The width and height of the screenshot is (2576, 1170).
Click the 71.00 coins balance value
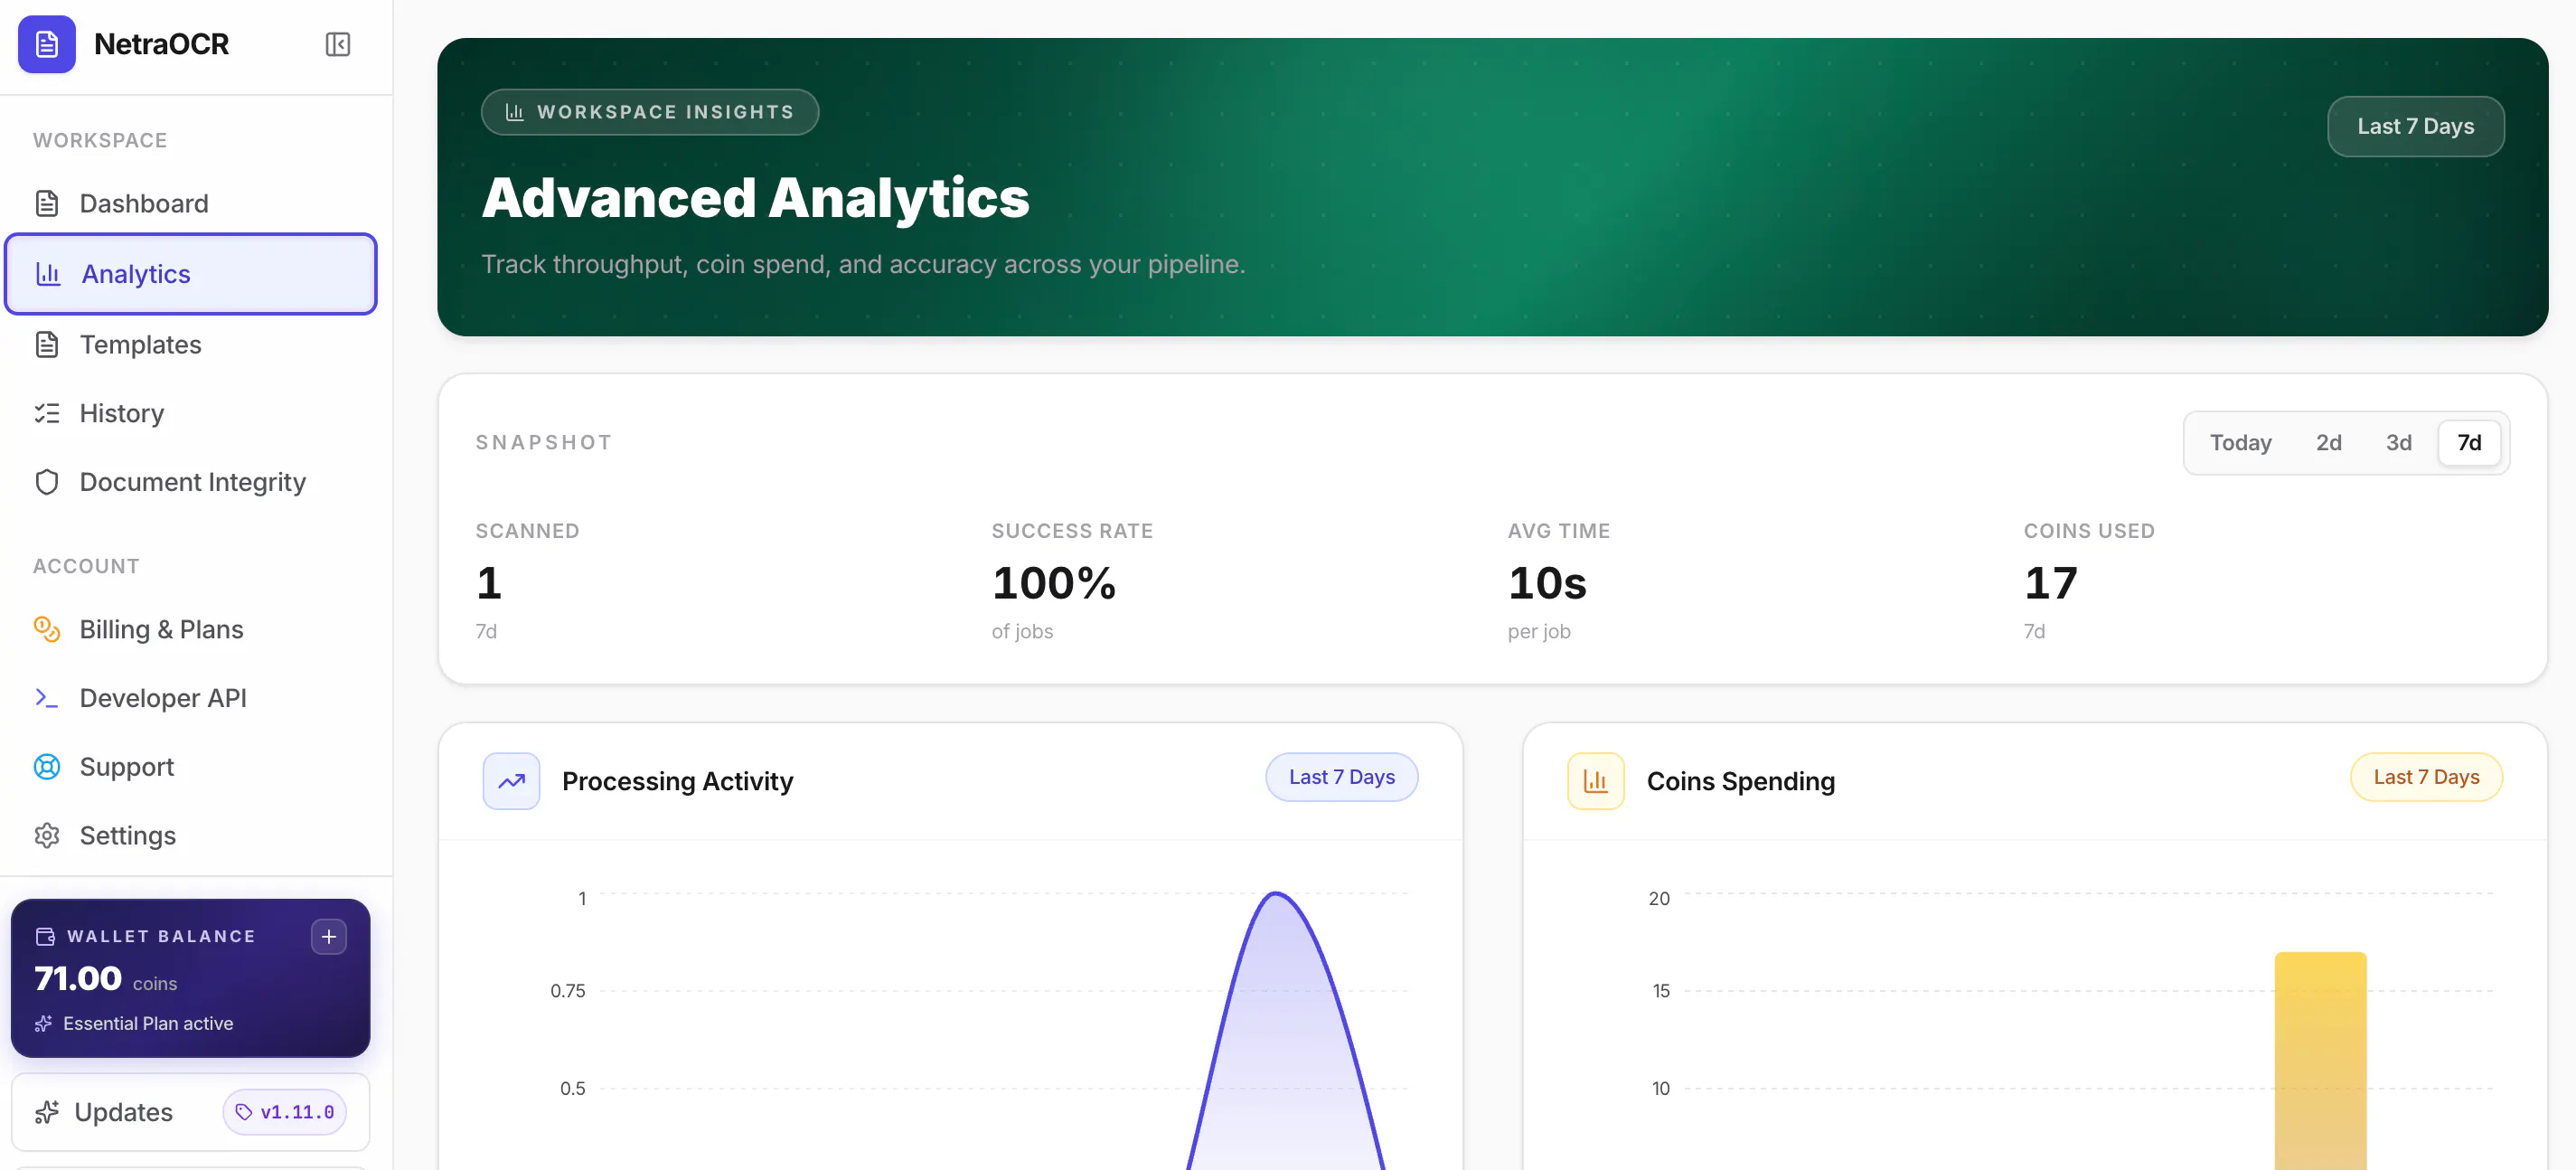click(78, 977)
